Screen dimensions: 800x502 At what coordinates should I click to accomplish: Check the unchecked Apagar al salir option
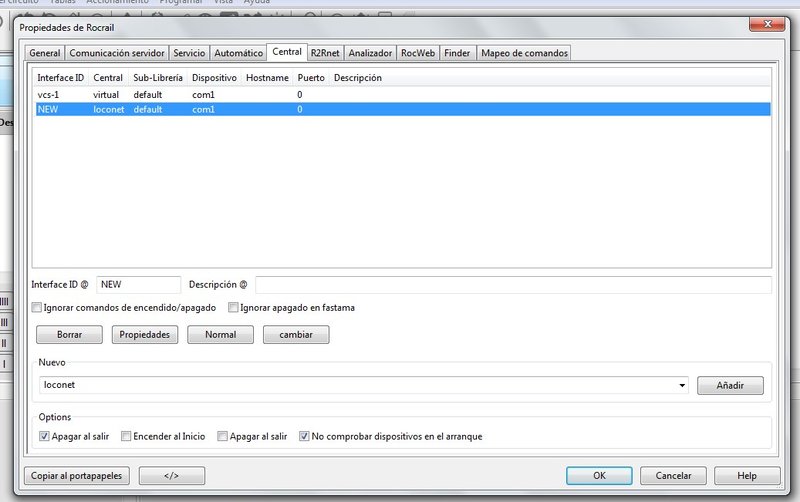click(x=222, y=436)
